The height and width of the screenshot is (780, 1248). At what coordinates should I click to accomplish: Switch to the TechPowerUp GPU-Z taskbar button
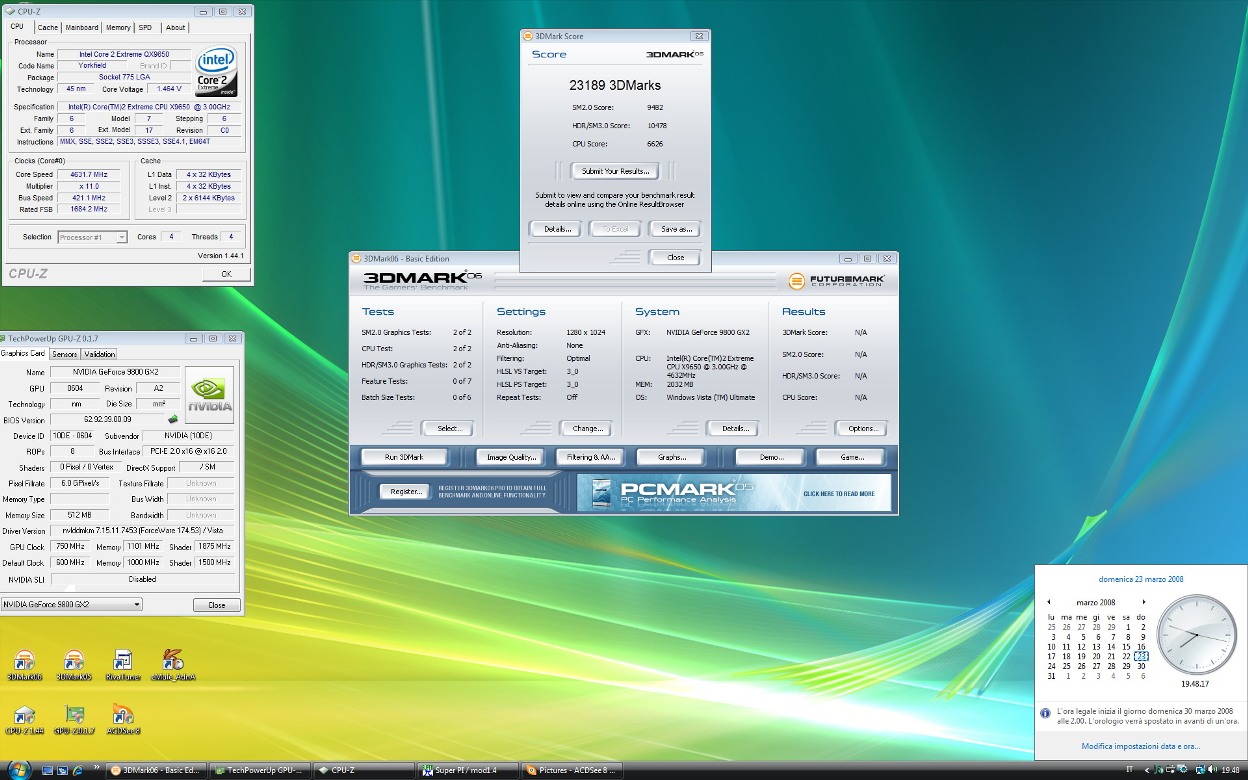click(x=259, y=770)
